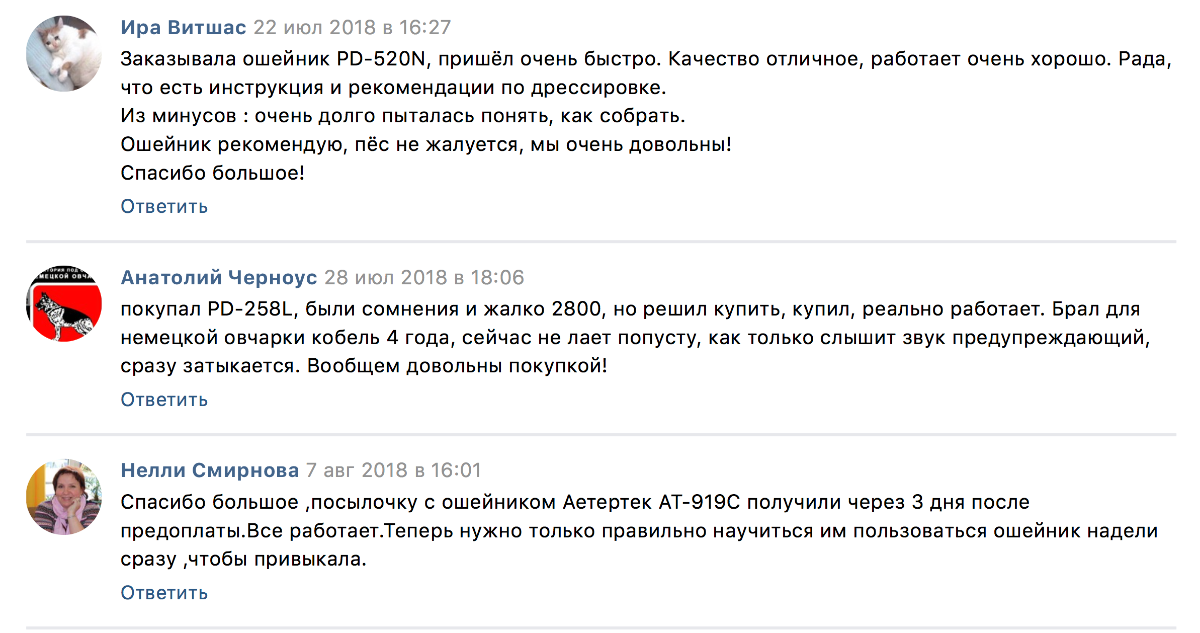Viewport: 1200px width, 633px height.
Task: Visit Анатолий Черноус profile via name
Action: pos(219,277)
